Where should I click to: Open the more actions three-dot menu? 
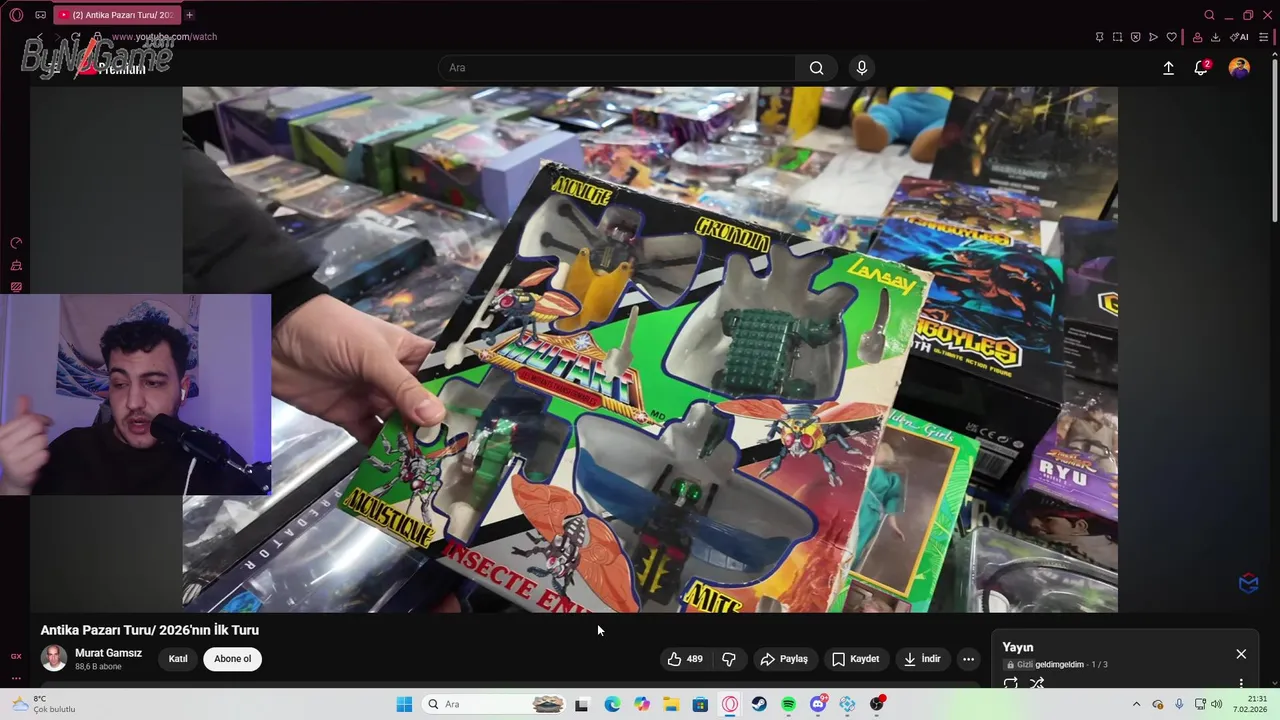coord(968,659)
